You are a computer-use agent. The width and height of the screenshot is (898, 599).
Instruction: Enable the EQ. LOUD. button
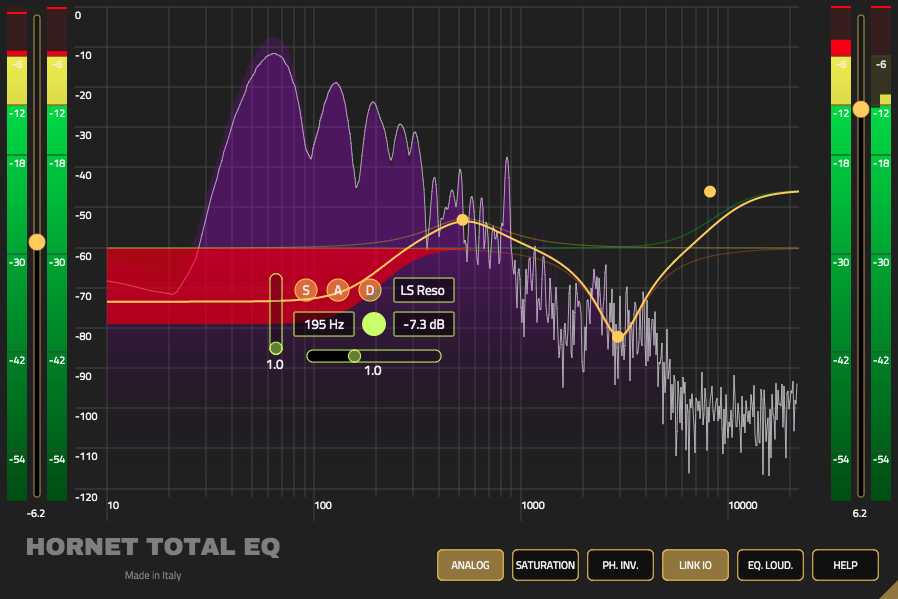(x=770, y=565)
